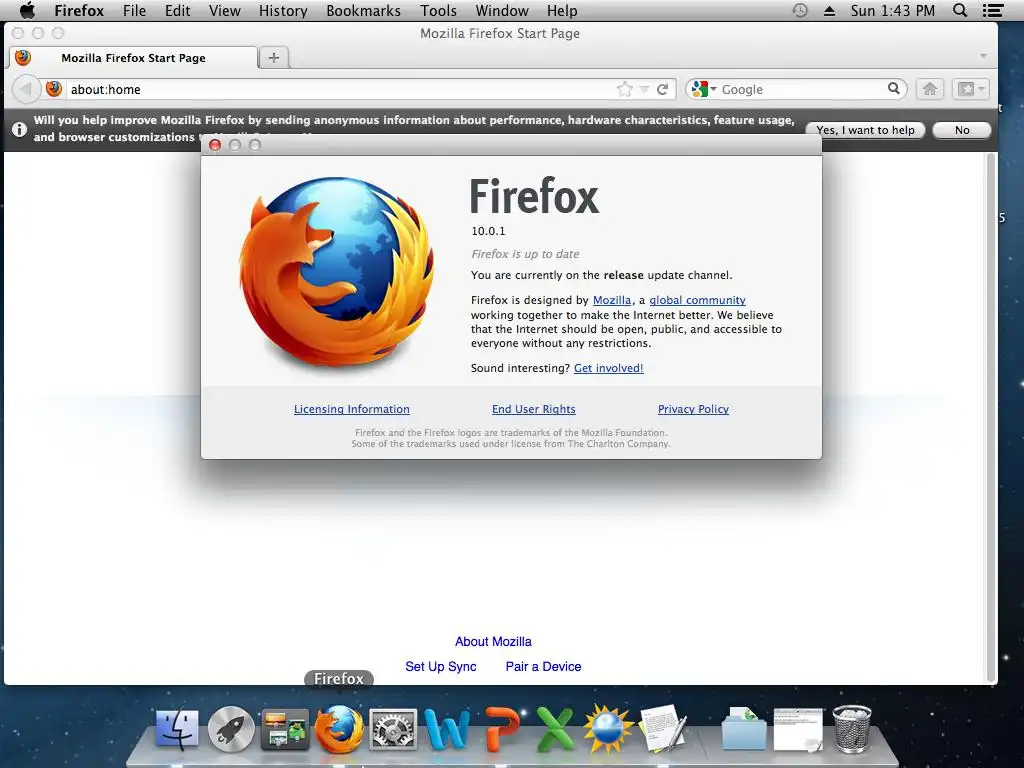Launch Microsoft Excel from Dock

pos(555,729)
